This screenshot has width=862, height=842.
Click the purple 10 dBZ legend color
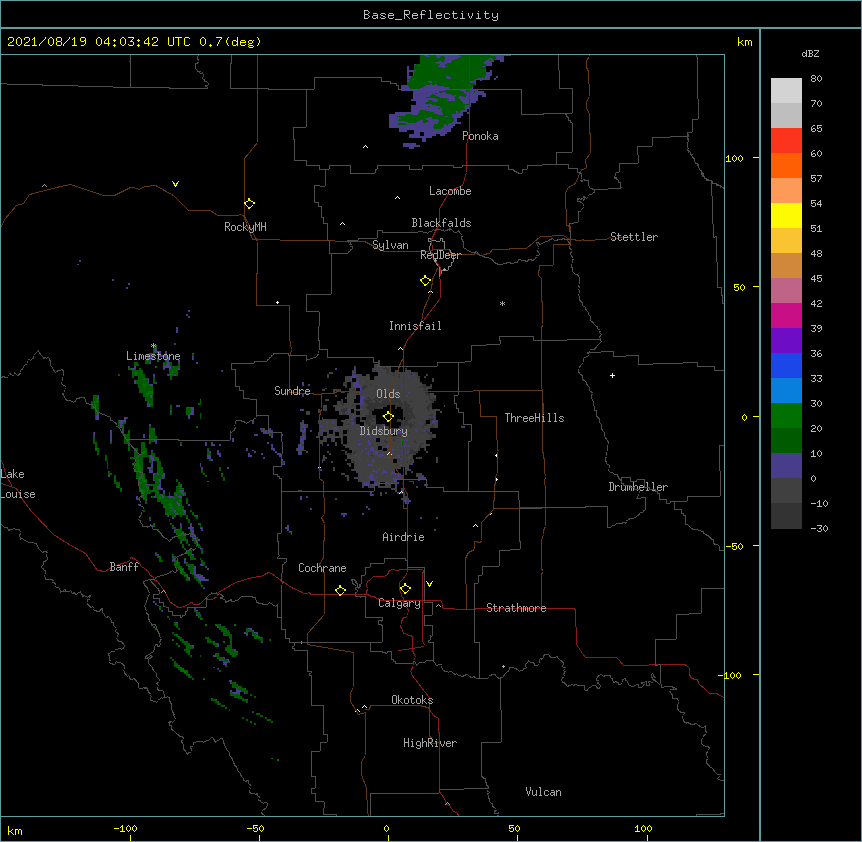pos(786,466)
